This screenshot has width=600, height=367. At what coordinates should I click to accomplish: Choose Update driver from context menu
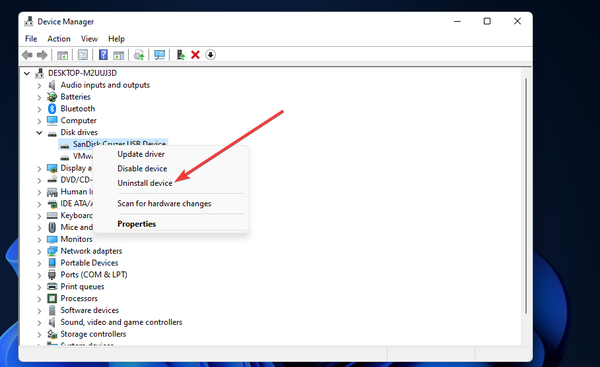[x=171, y=154]
